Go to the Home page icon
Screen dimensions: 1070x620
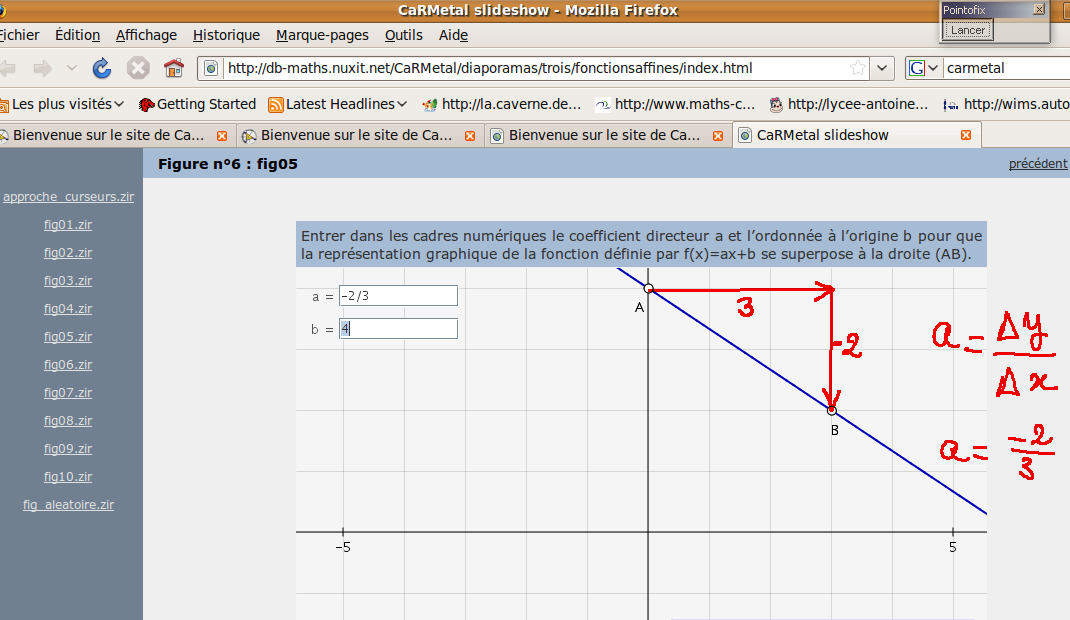pyautogui.click(x=174, y=68)
